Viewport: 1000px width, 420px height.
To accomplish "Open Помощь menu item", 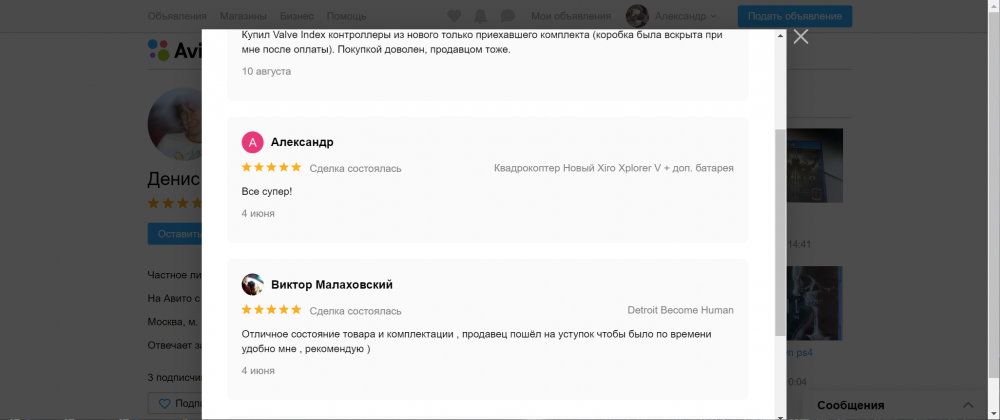I will coord(346,16).
